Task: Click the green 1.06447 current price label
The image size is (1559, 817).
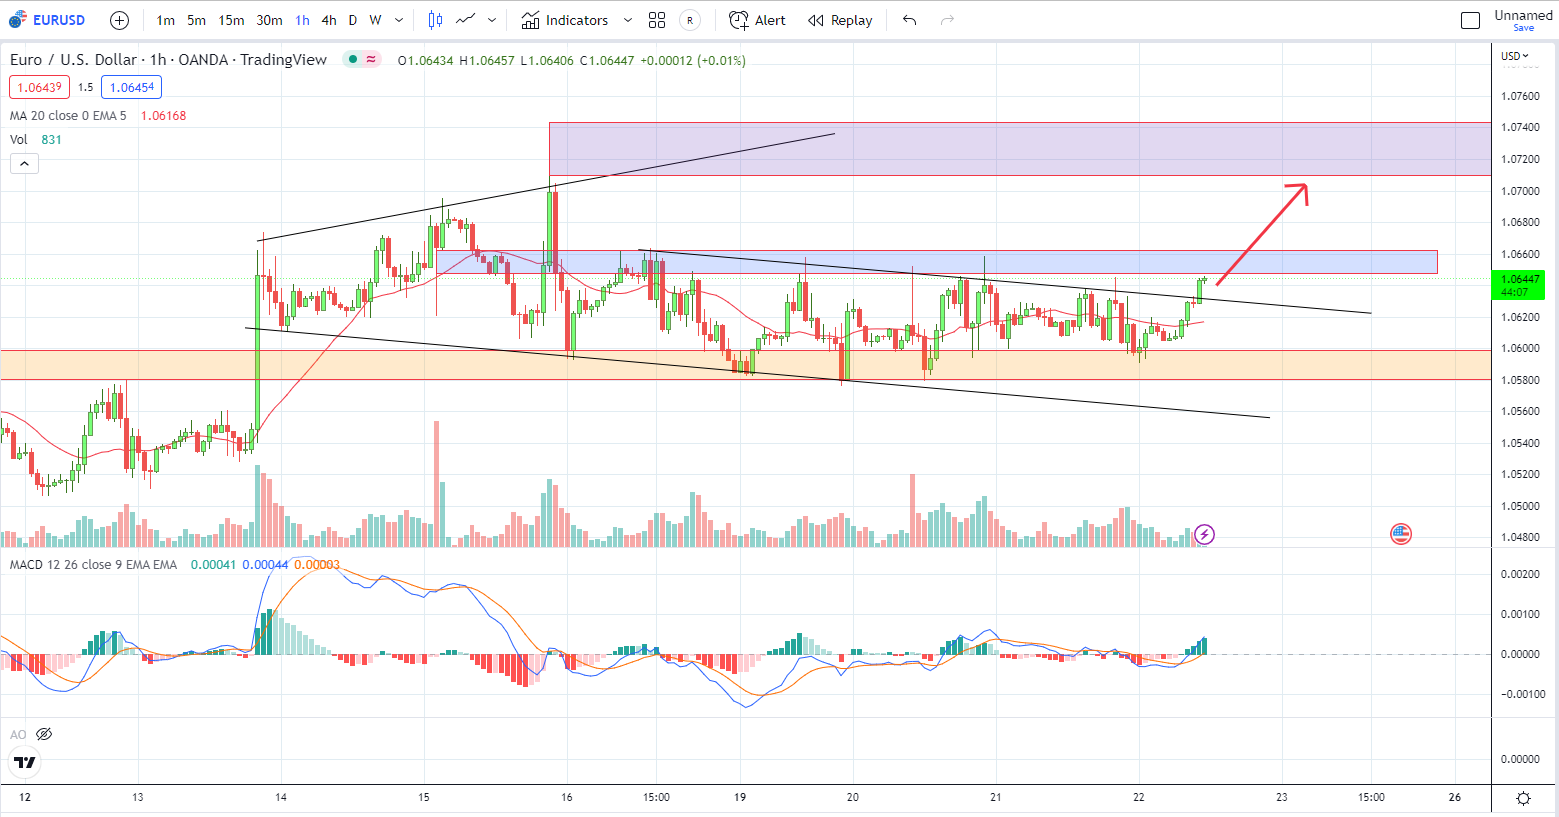Action: pos(1520,285)
